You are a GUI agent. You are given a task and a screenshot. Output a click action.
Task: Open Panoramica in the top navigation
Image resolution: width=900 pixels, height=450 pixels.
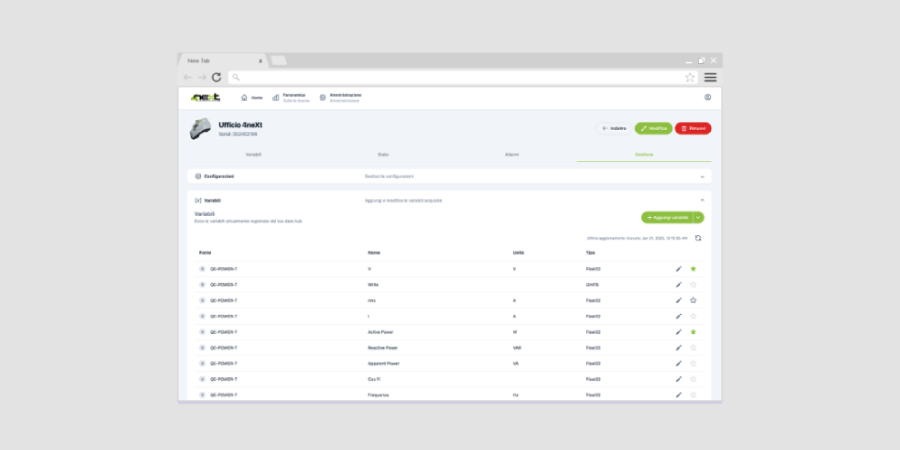[x=291, y=98]
